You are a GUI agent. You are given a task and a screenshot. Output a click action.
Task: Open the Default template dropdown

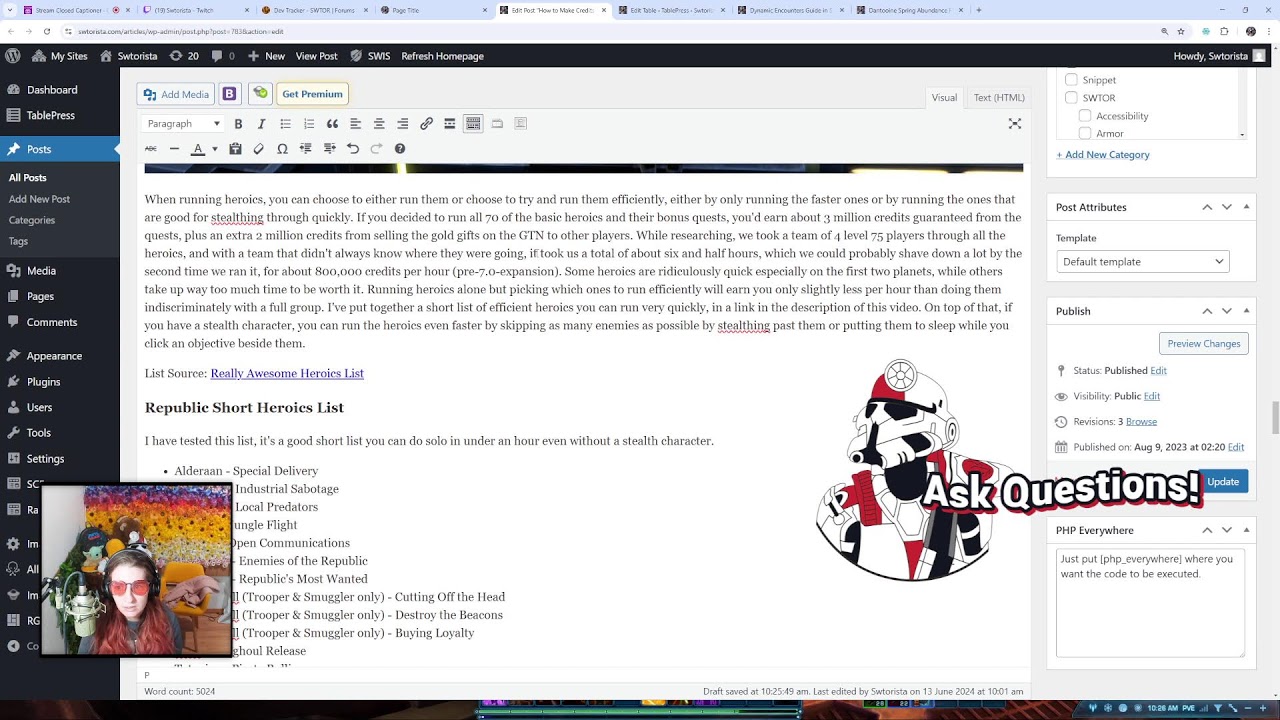coord(1142,262)
